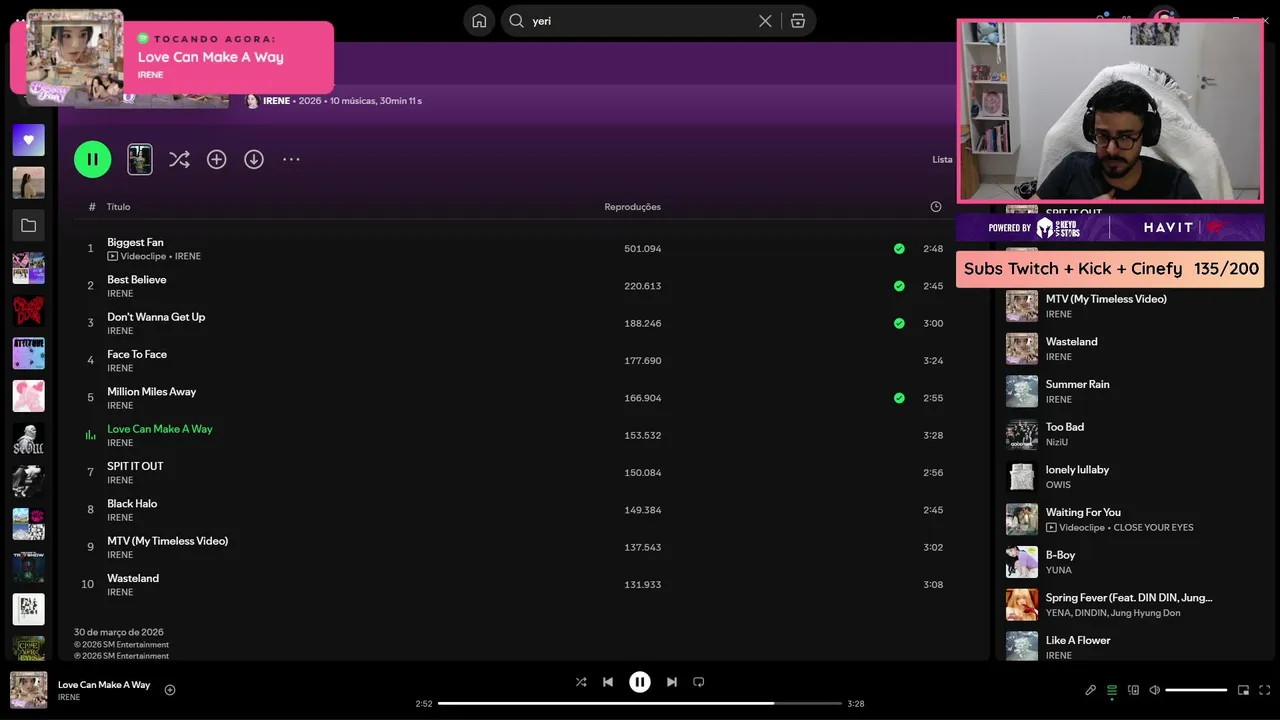Screen dimensions: 1280x720
Task: Mute audio with the speaker icon
Action: (1154, 690)
